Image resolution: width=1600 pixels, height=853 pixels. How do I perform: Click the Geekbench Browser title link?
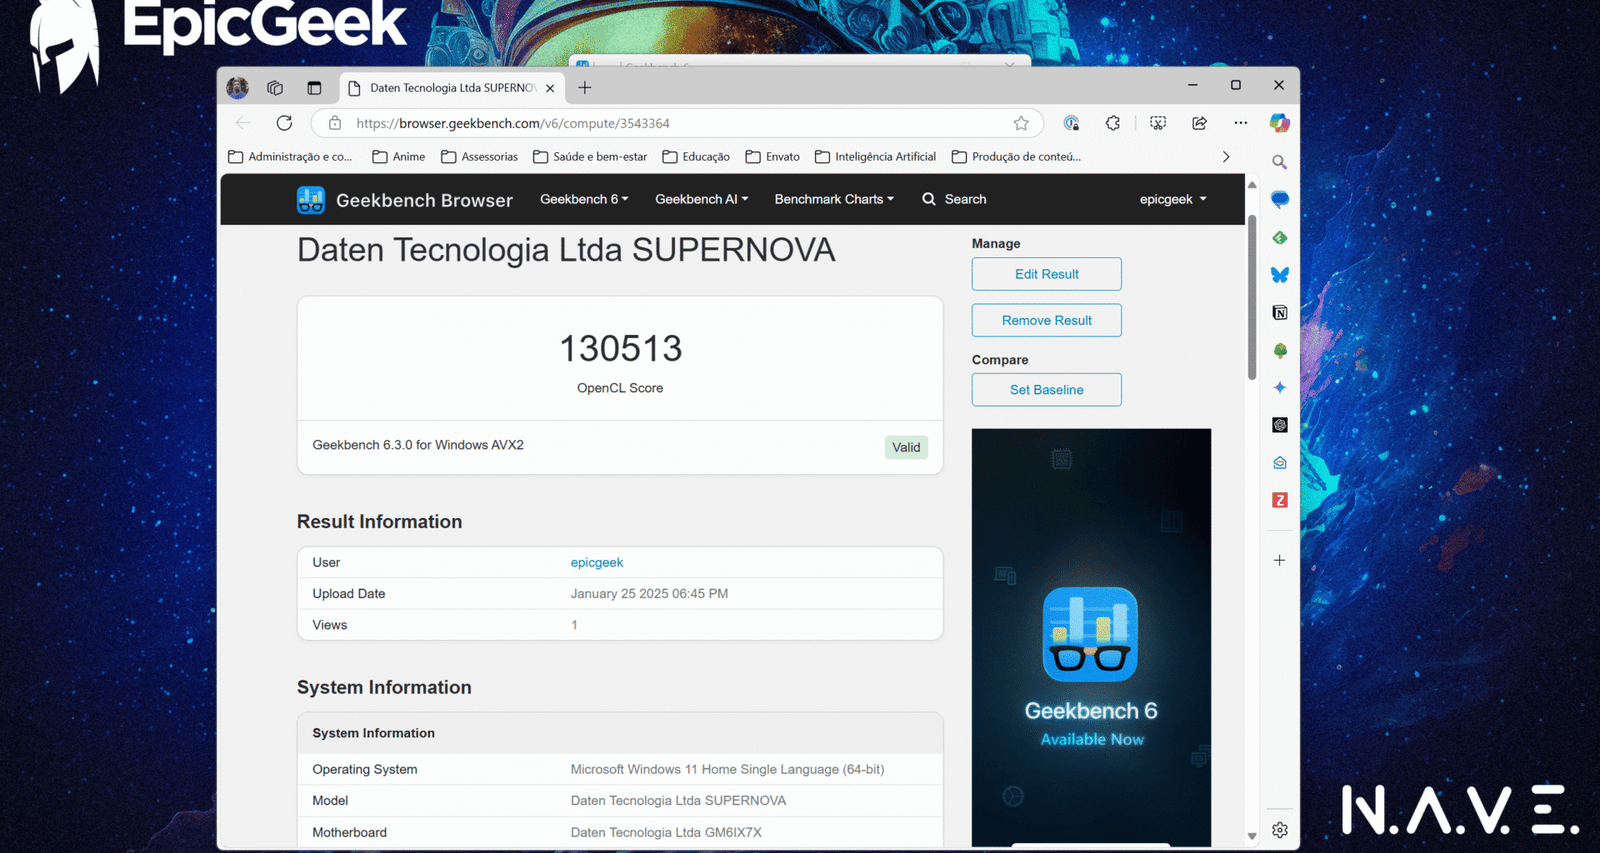(x=424, y=200)
